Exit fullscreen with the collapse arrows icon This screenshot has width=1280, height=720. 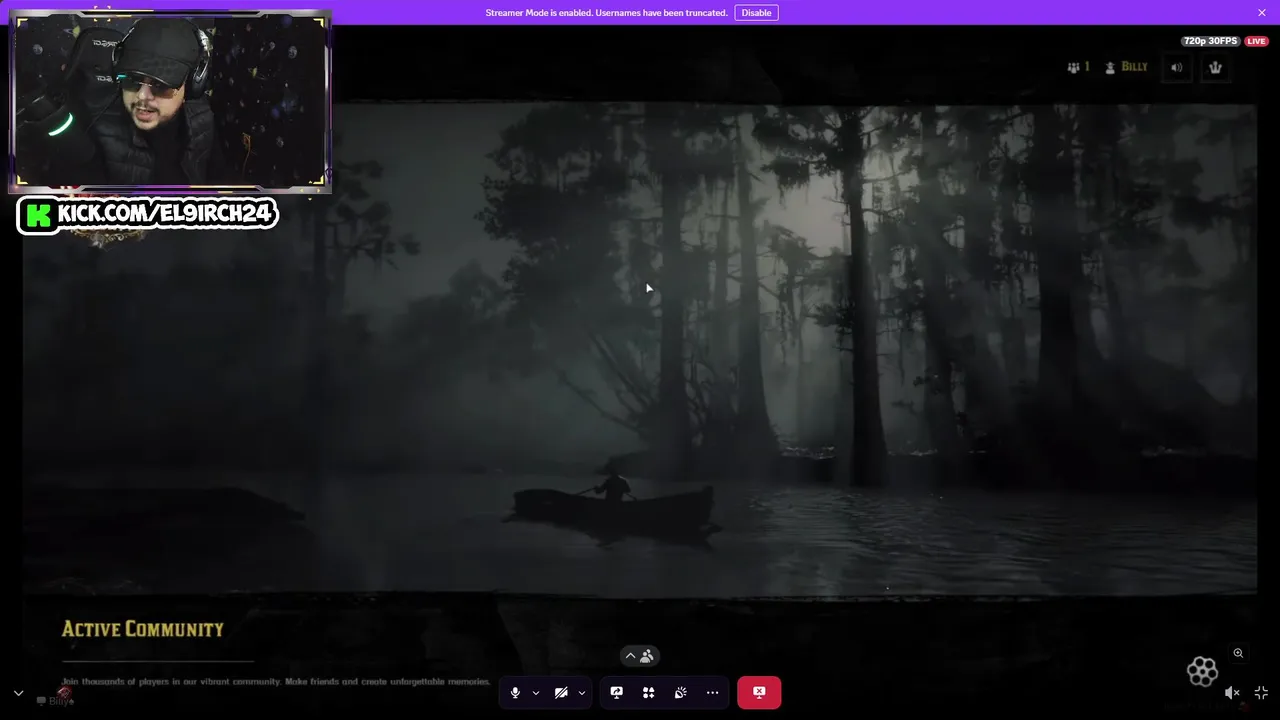coord(1261,692)
